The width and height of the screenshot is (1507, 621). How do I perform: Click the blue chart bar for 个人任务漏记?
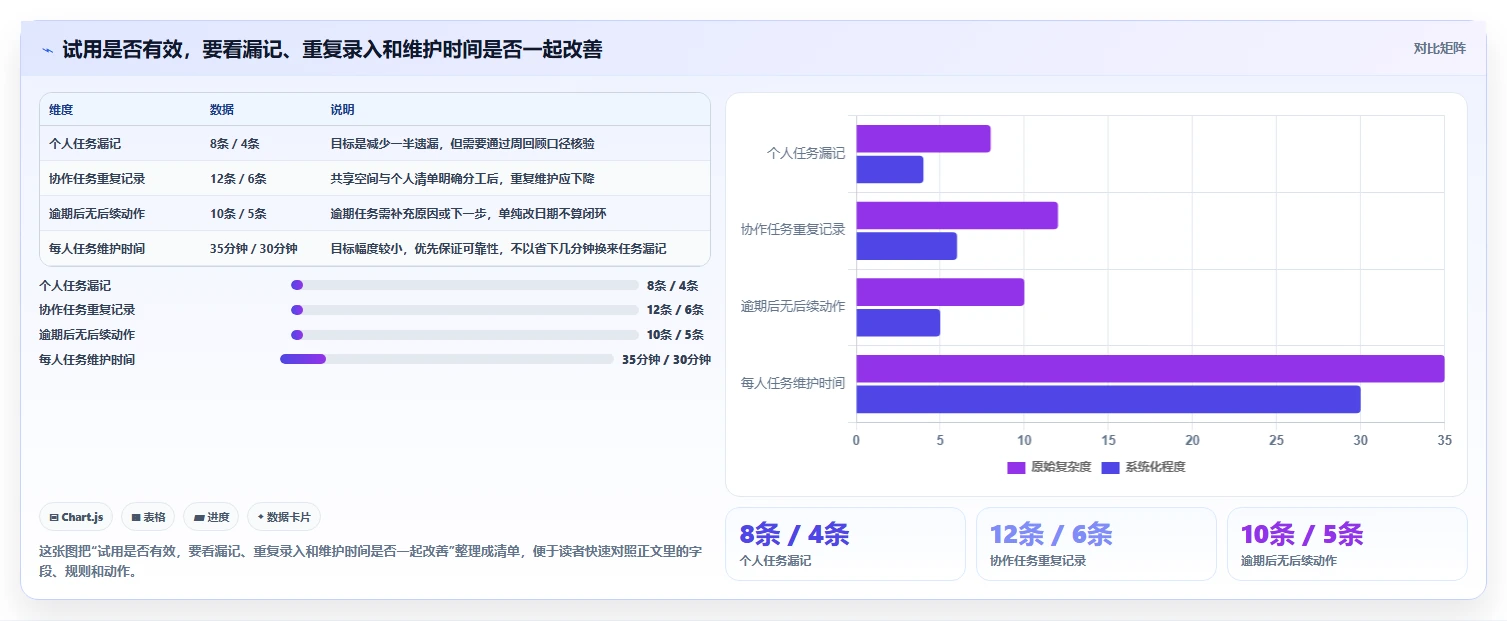(x=890, y=169)
